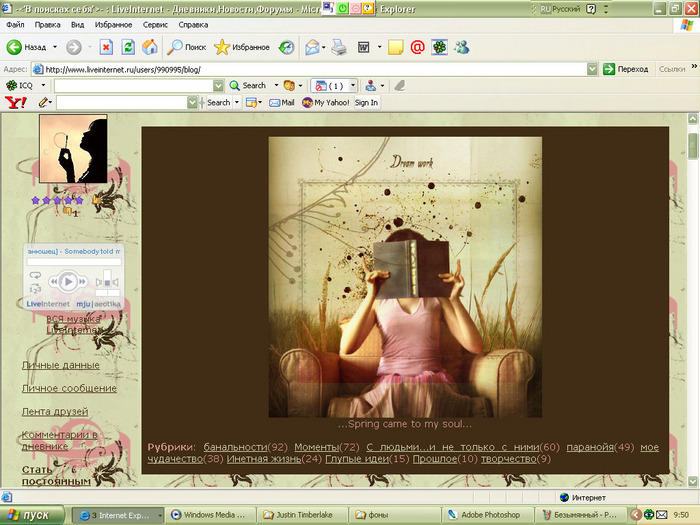Open the Mail envelope toolbar icon
Screen dimensions: 700x525
(312, 47)
